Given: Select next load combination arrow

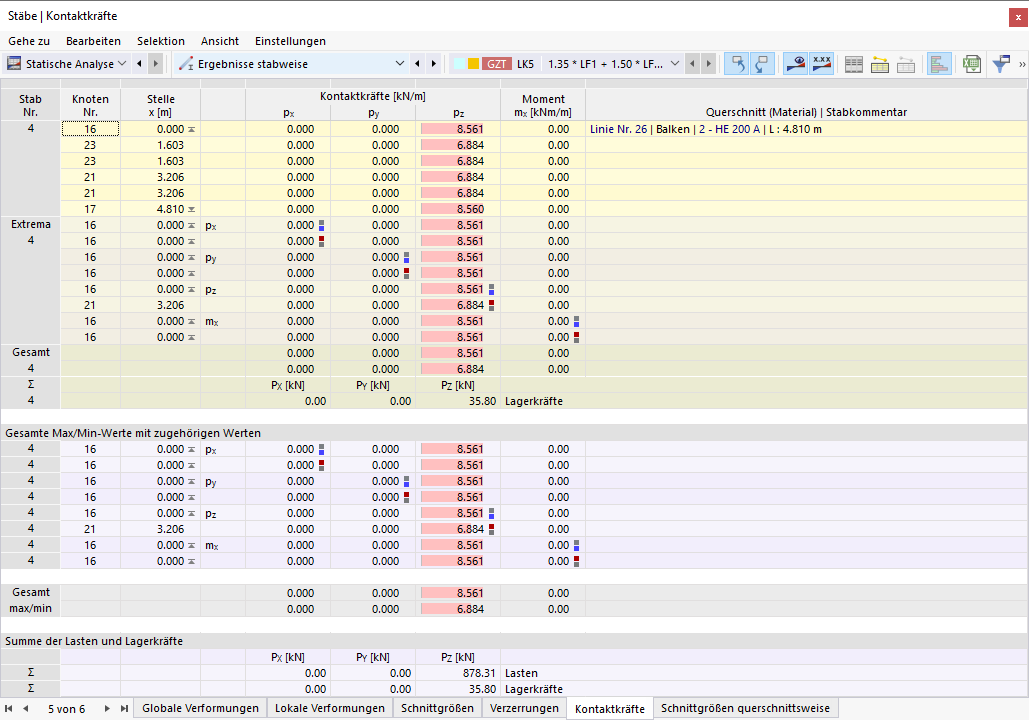Looking at the screenshot, I should 708,64.
